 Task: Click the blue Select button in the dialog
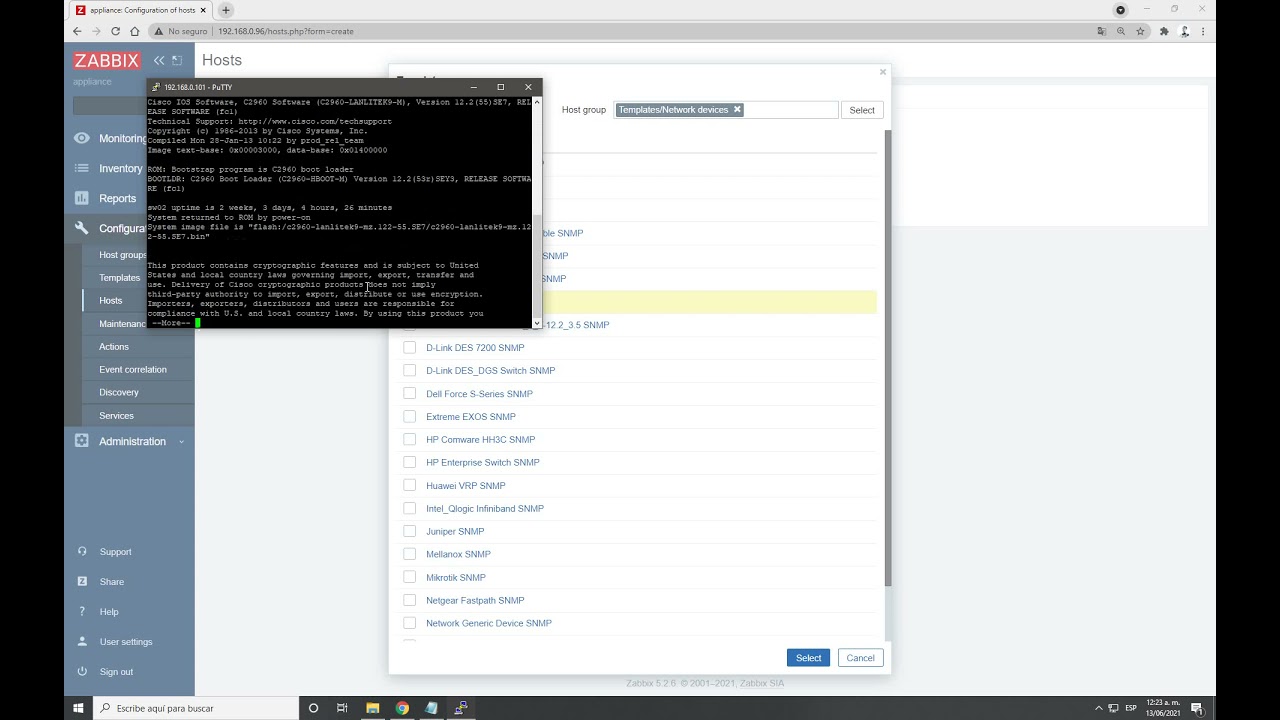pyautogui.click(x=808, y=657)
